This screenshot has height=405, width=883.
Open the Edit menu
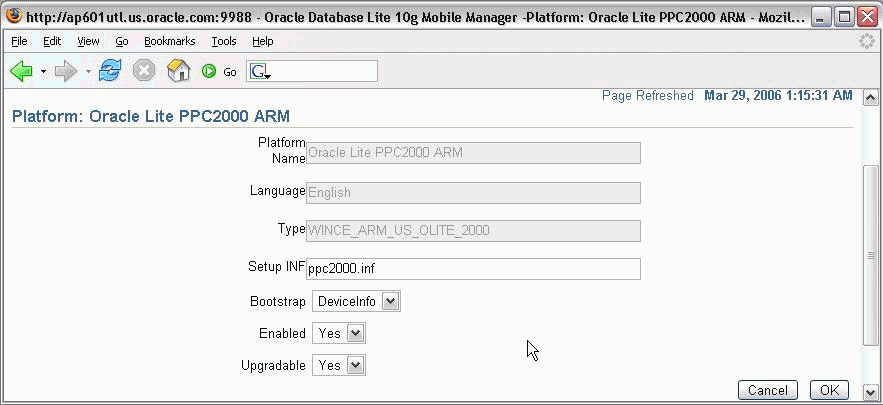(52, 41)
